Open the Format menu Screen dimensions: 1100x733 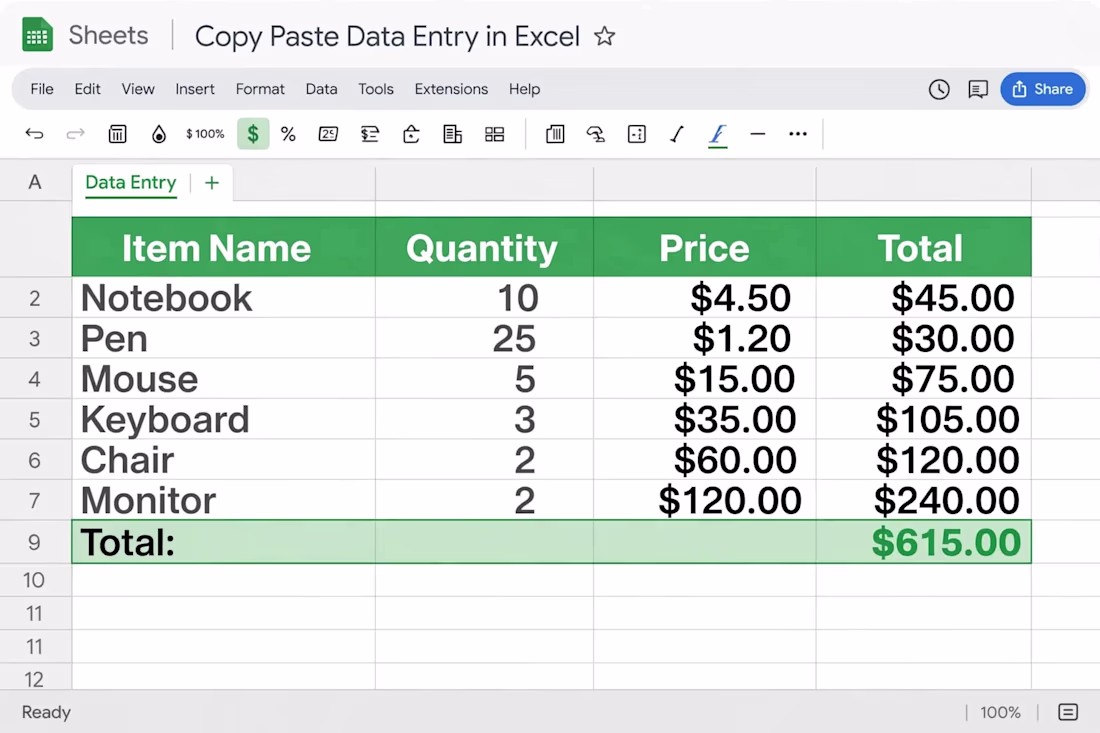coord(260,89)
